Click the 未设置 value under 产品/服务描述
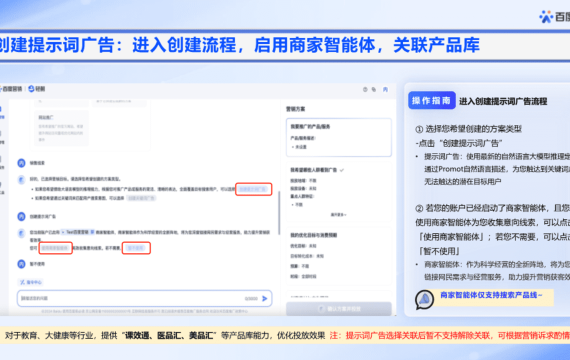The image size is (570, 360). [x=301, y=147]
